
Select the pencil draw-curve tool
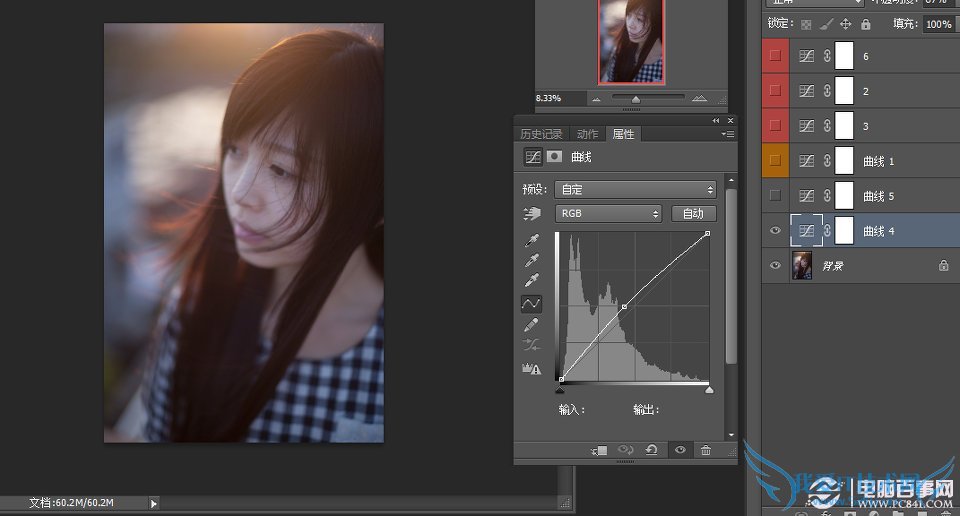532,324
